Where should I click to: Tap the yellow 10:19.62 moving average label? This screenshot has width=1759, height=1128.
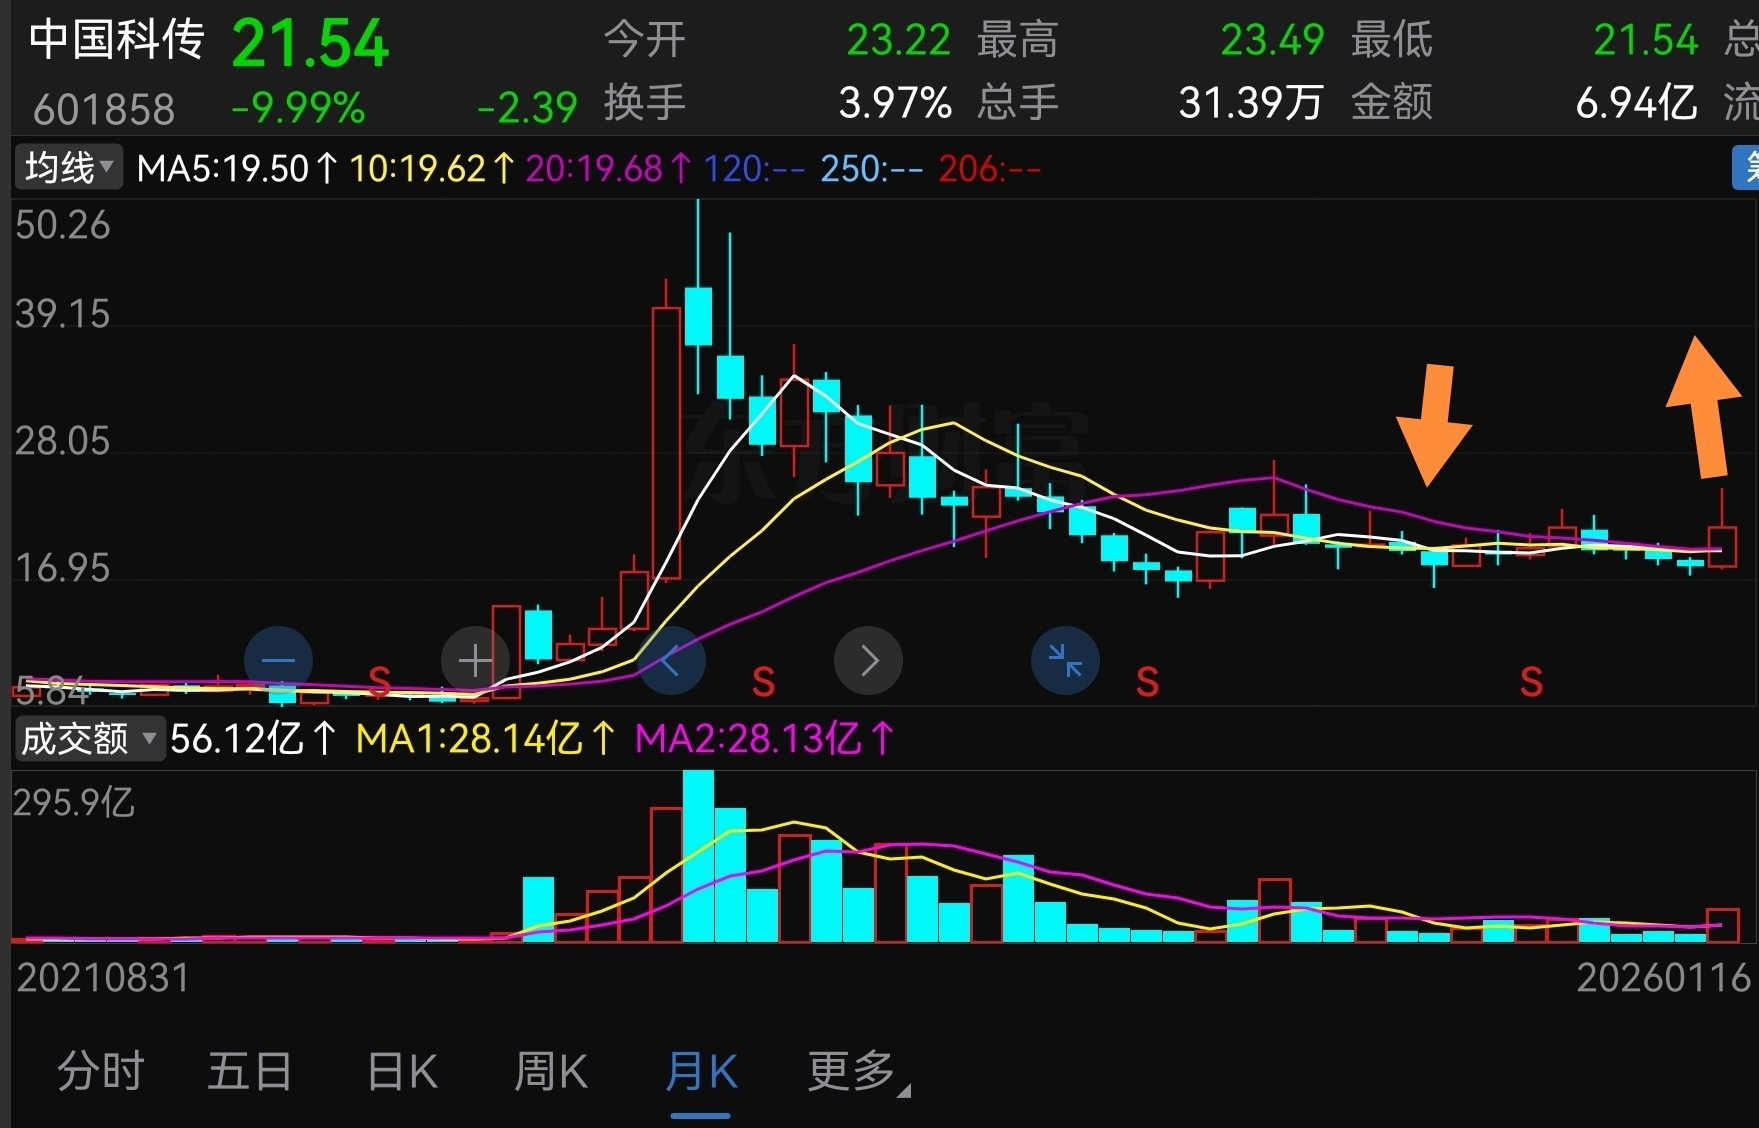pyautogui.click(x=432, y=169)
